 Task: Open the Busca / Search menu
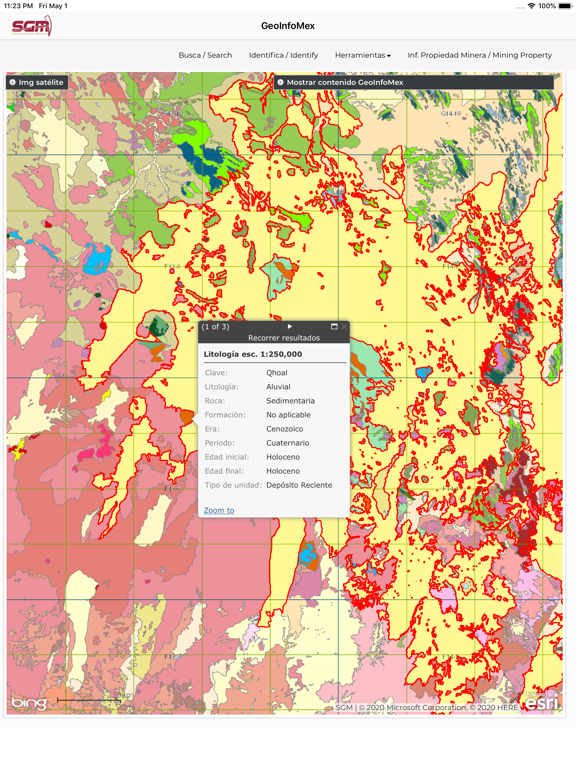coord(205,55)
